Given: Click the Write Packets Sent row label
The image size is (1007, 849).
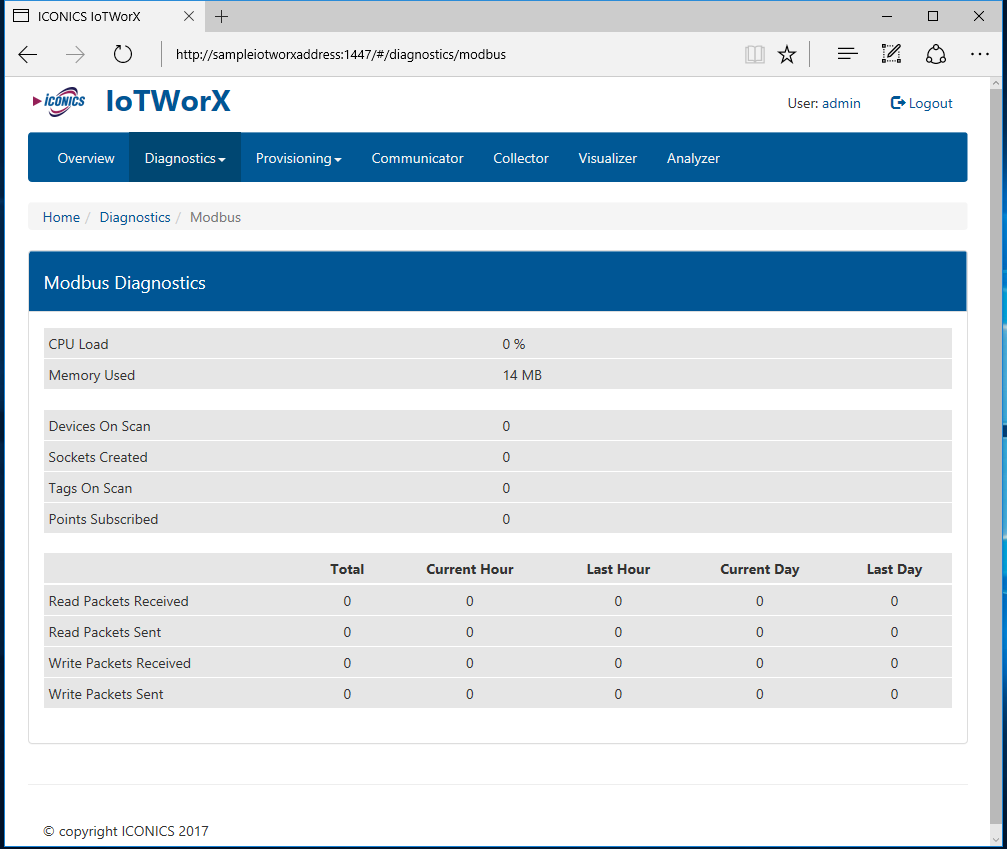Looking at the screenshot, I should click(x=106, y=694).
